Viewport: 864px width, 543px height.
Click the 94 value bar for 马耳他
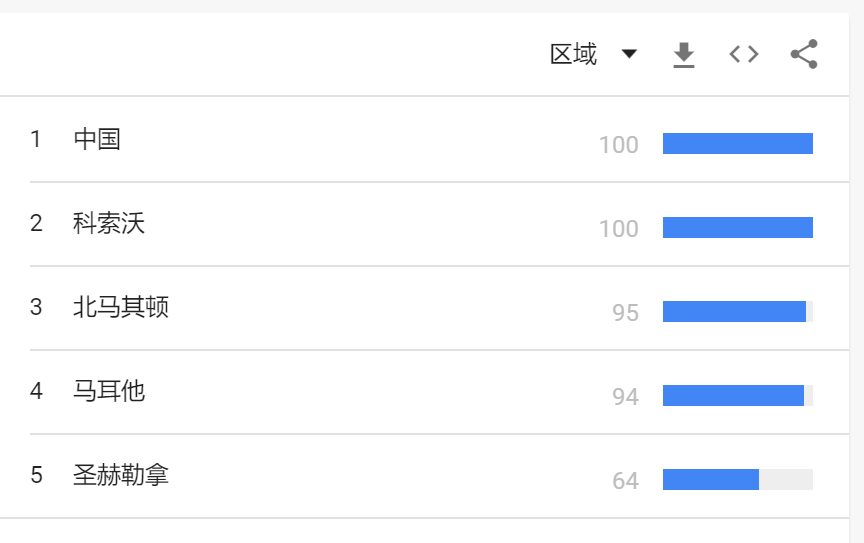click(738, 395)
